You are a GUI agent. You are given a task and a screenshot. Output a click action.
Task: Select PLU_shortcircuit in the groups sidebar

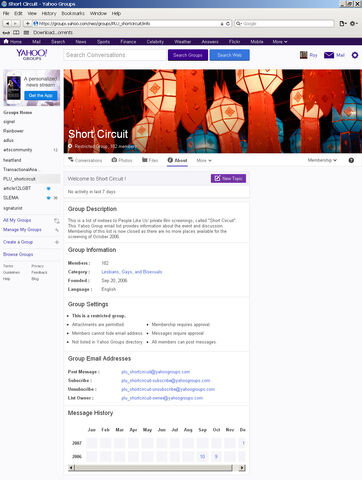pyautogui.click(x=19, y=179)
